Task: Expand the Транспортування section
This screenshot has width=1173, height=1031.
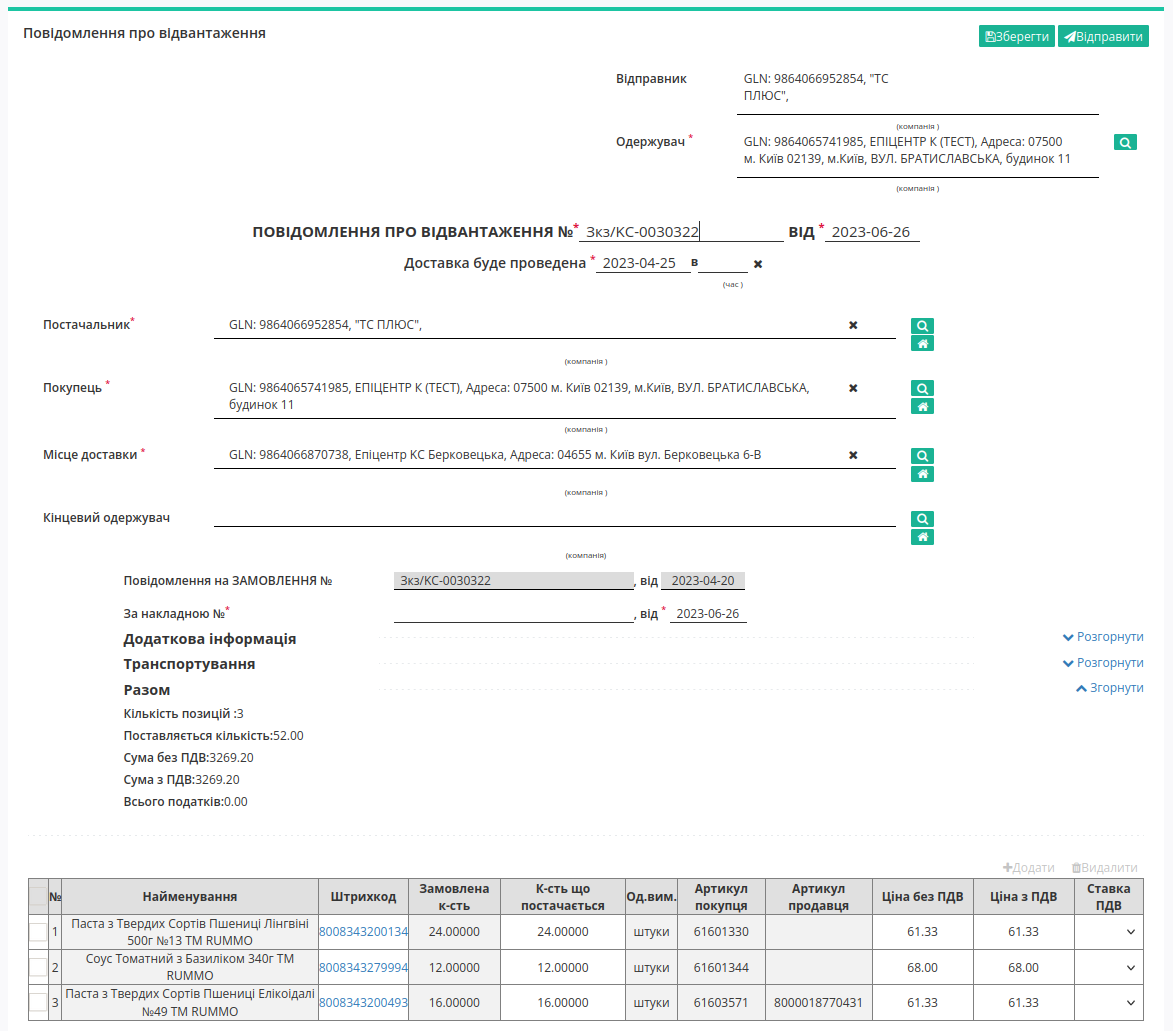Action: (1103, 663)
